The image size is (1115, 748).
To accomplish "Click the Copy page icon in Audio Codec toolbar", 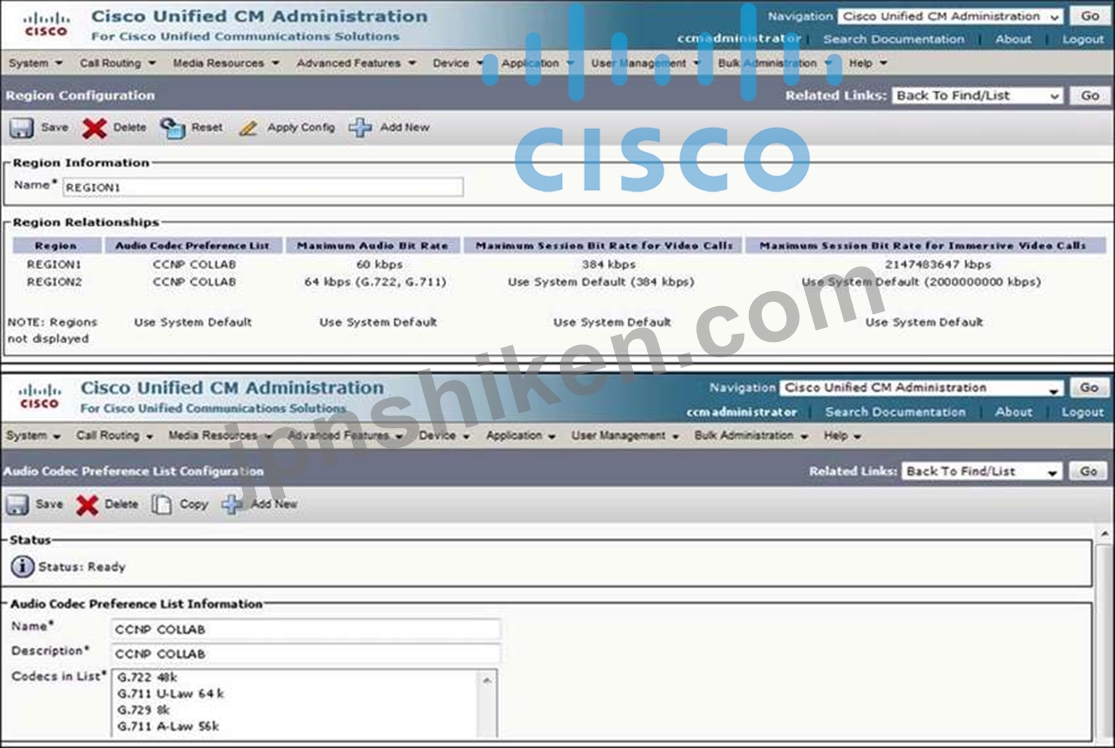I will tap(161, 504).
